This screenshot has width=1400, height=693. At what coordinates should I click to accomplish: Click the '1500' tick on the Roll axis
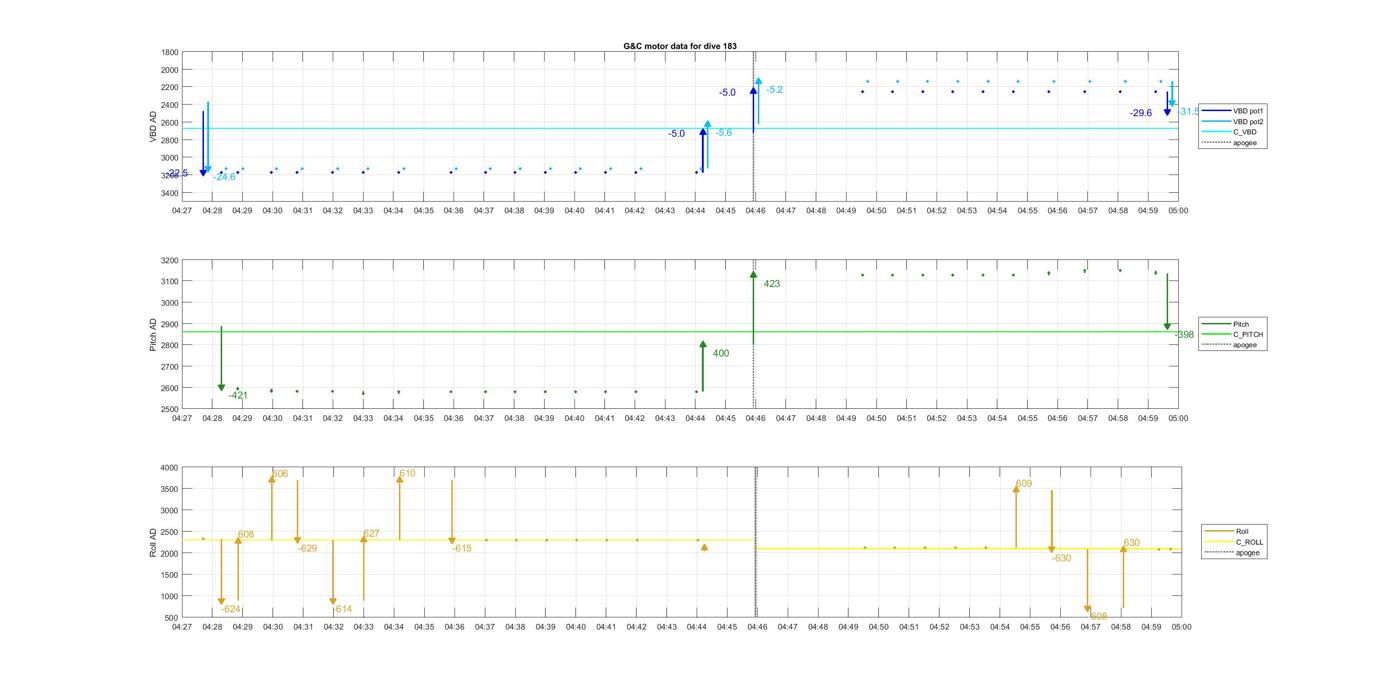click(170, 575)
